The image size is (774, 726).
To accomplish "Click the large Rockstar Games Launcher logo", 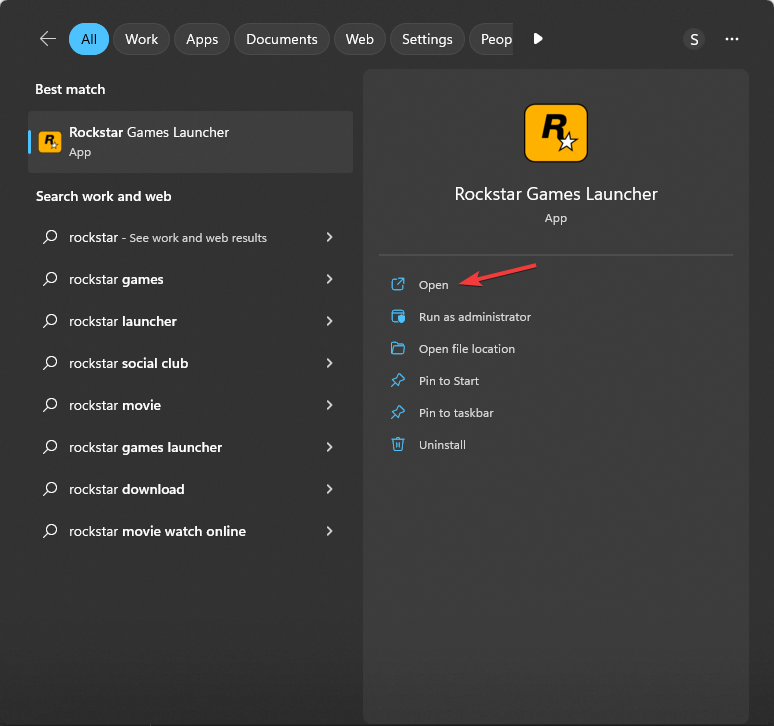I will click(555, 133).
